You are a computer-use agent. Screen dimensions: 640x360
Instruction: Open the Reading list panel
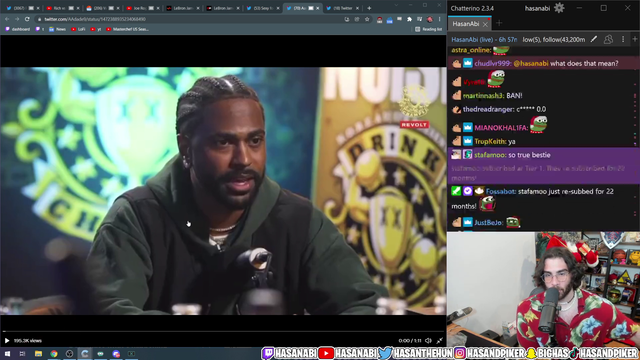point(429,29)
